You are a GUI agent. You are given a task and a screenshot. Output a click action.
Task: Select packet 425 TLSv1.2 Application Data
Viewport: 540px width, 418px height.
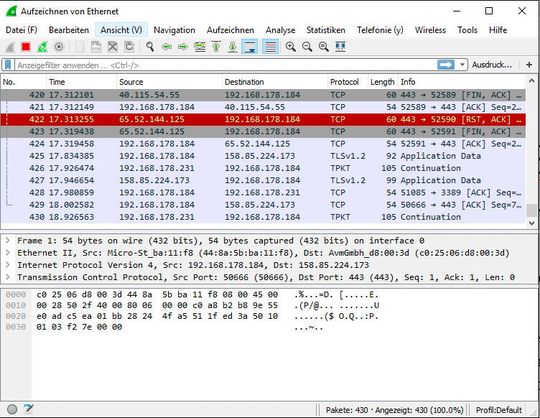click(263, 156)
